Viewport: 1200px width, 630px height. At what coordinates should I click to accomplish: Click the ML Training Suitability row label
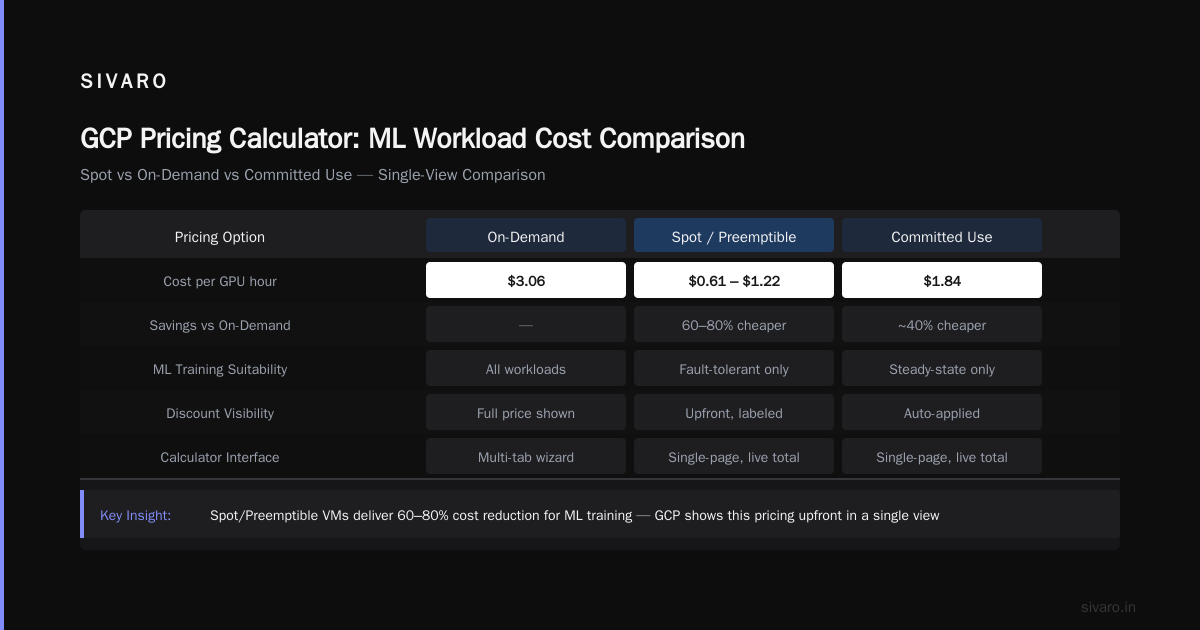(x=220, y=369)
